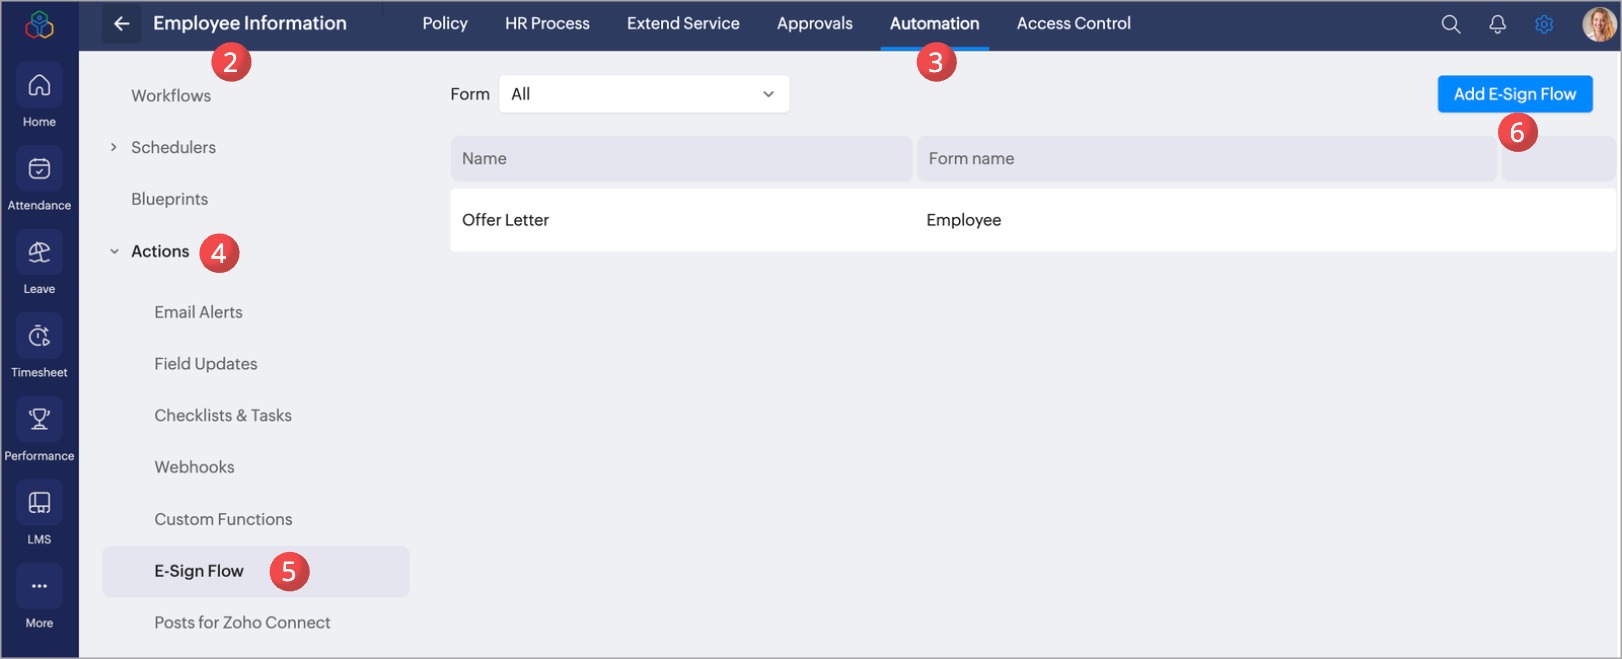This screenshot has width=1622, height=659.
Task: Expand the Schedulers section
Action: coord(114,147)
